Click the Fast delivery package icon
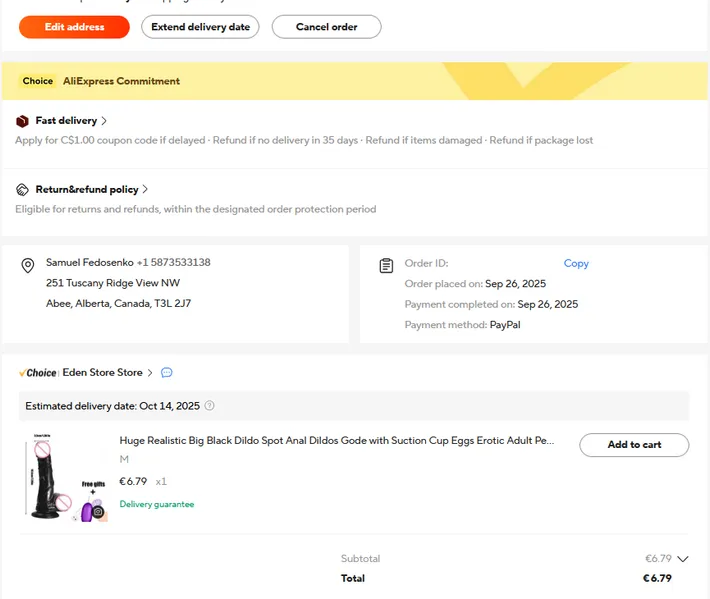Screen dimensions: 710x599 point(22,121)
